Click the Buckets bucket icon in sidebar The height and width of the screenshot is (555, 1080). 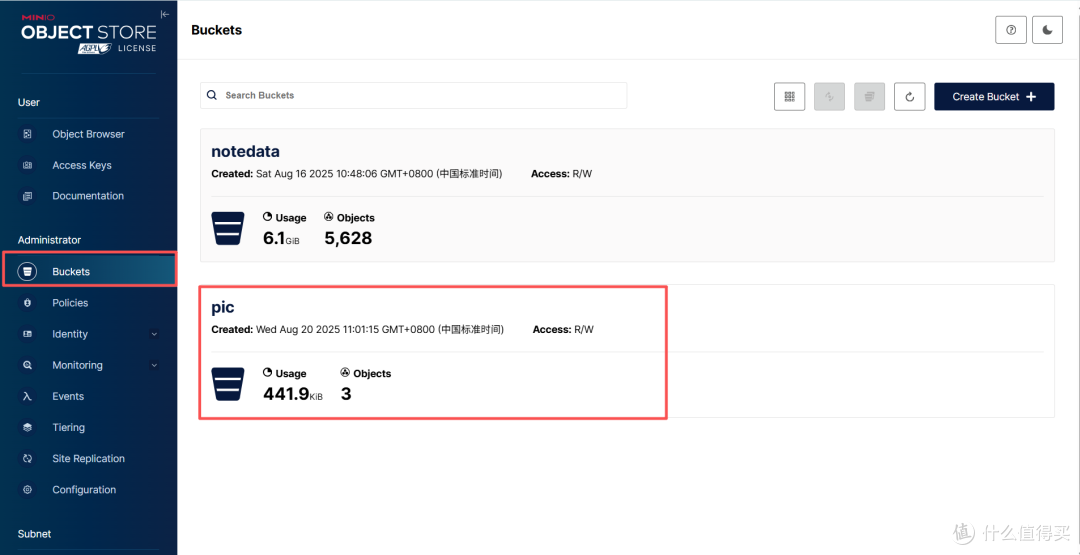tap(28, 272)
